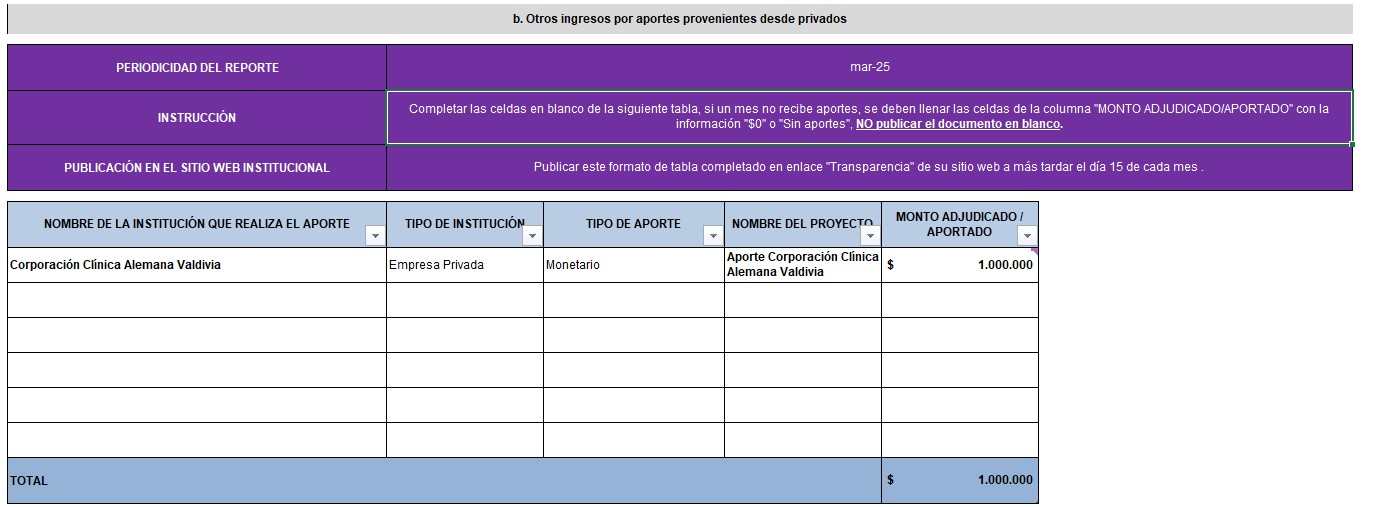1376x507 pixels.
Task: Open filter dropdown for MONTO ADJUDICADO / APORTADO column
Action: click(x=1027, y=236)
